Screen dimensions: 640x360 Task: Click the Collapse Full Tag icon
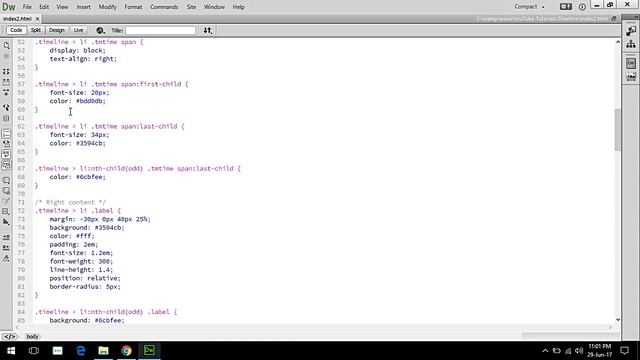pos(6,71)
